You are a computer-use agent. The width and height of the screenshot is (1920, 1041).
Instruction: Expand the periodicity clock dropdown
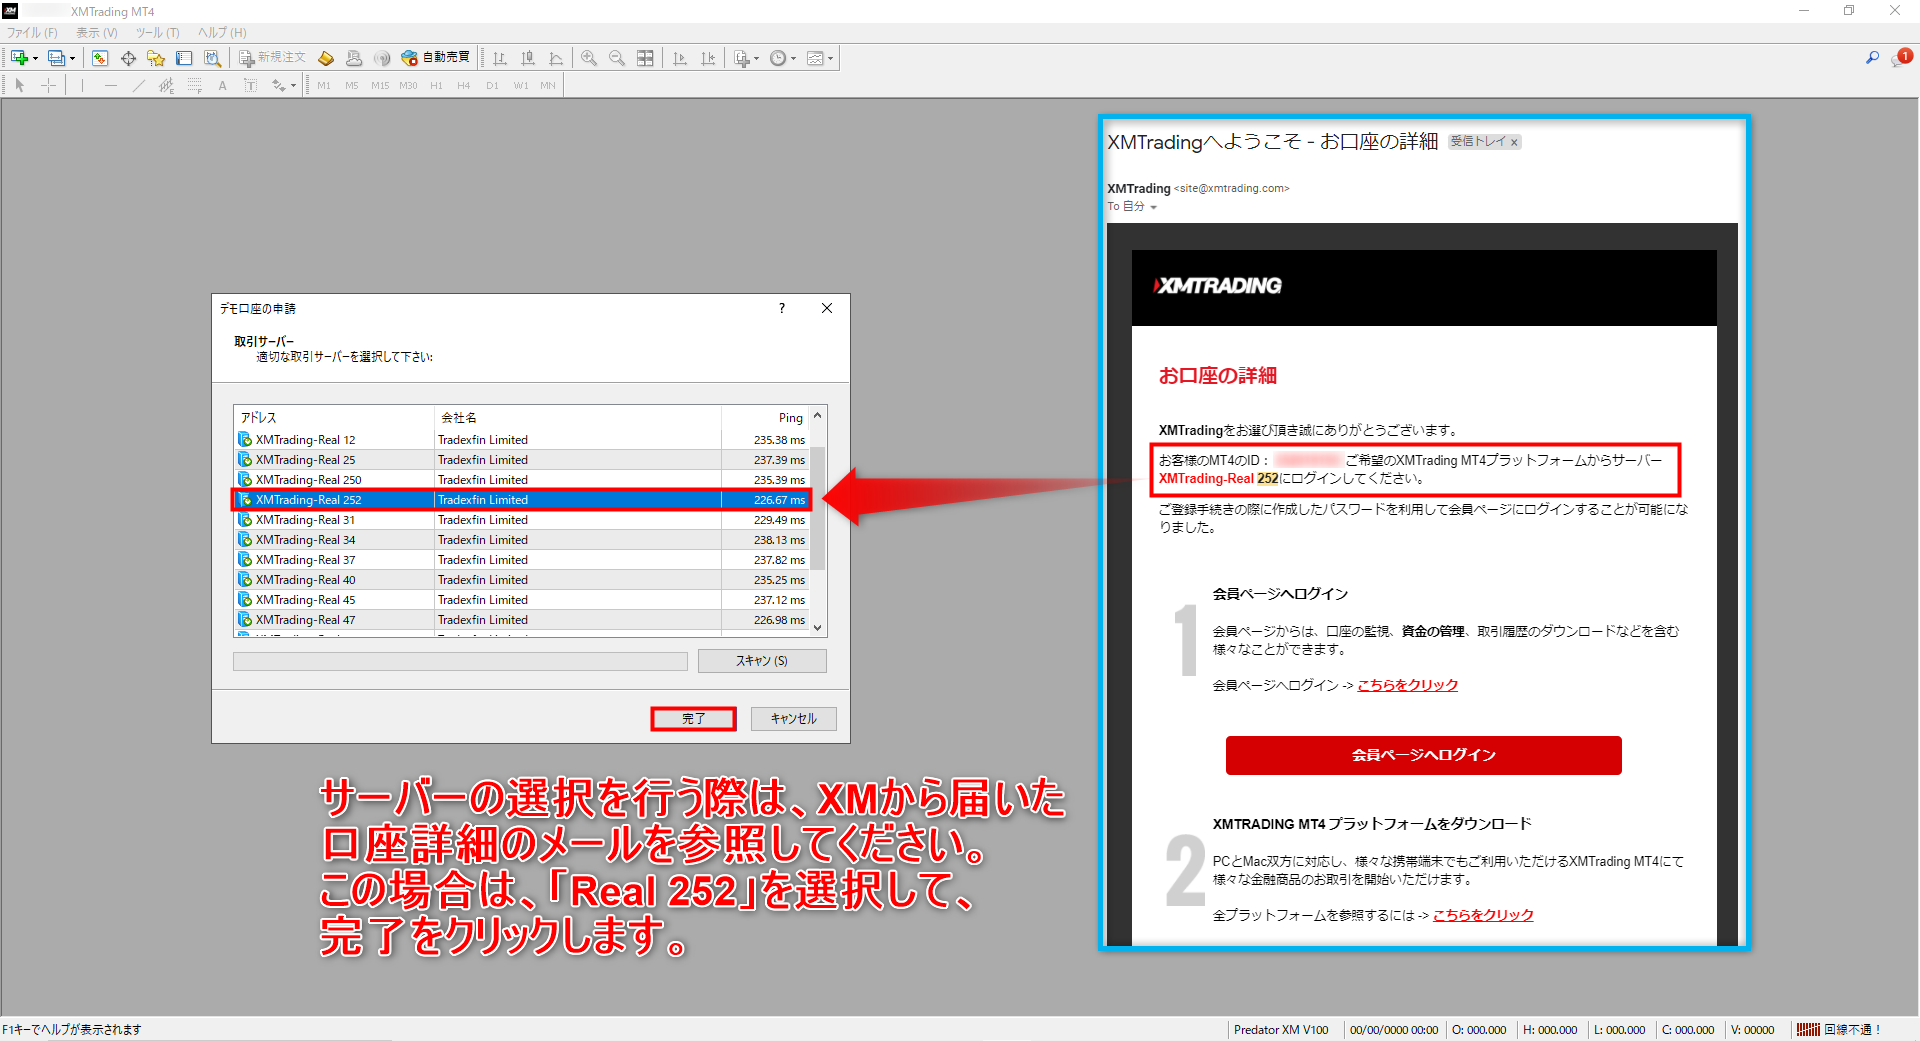pos(794,59)
